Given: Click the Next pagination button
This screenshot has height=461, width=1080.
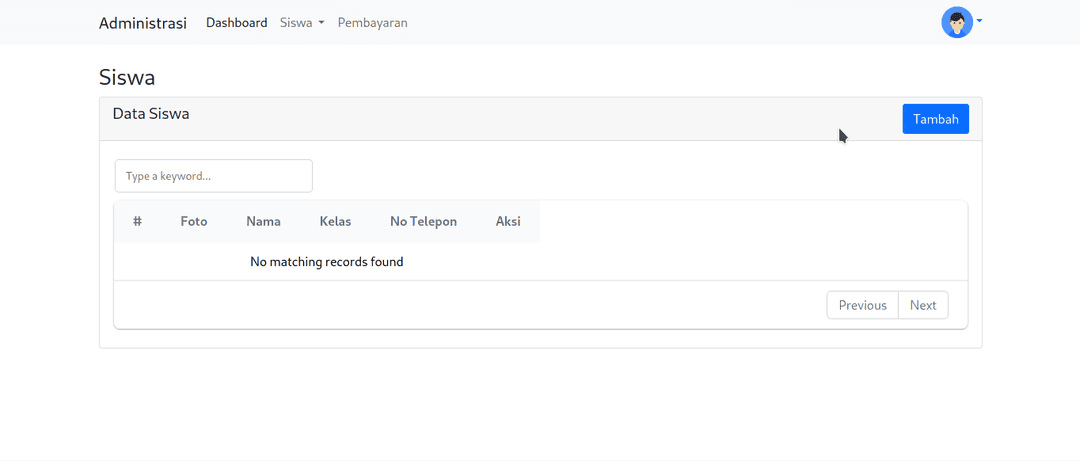Looking at the screenshot, I should pos(922,305).
